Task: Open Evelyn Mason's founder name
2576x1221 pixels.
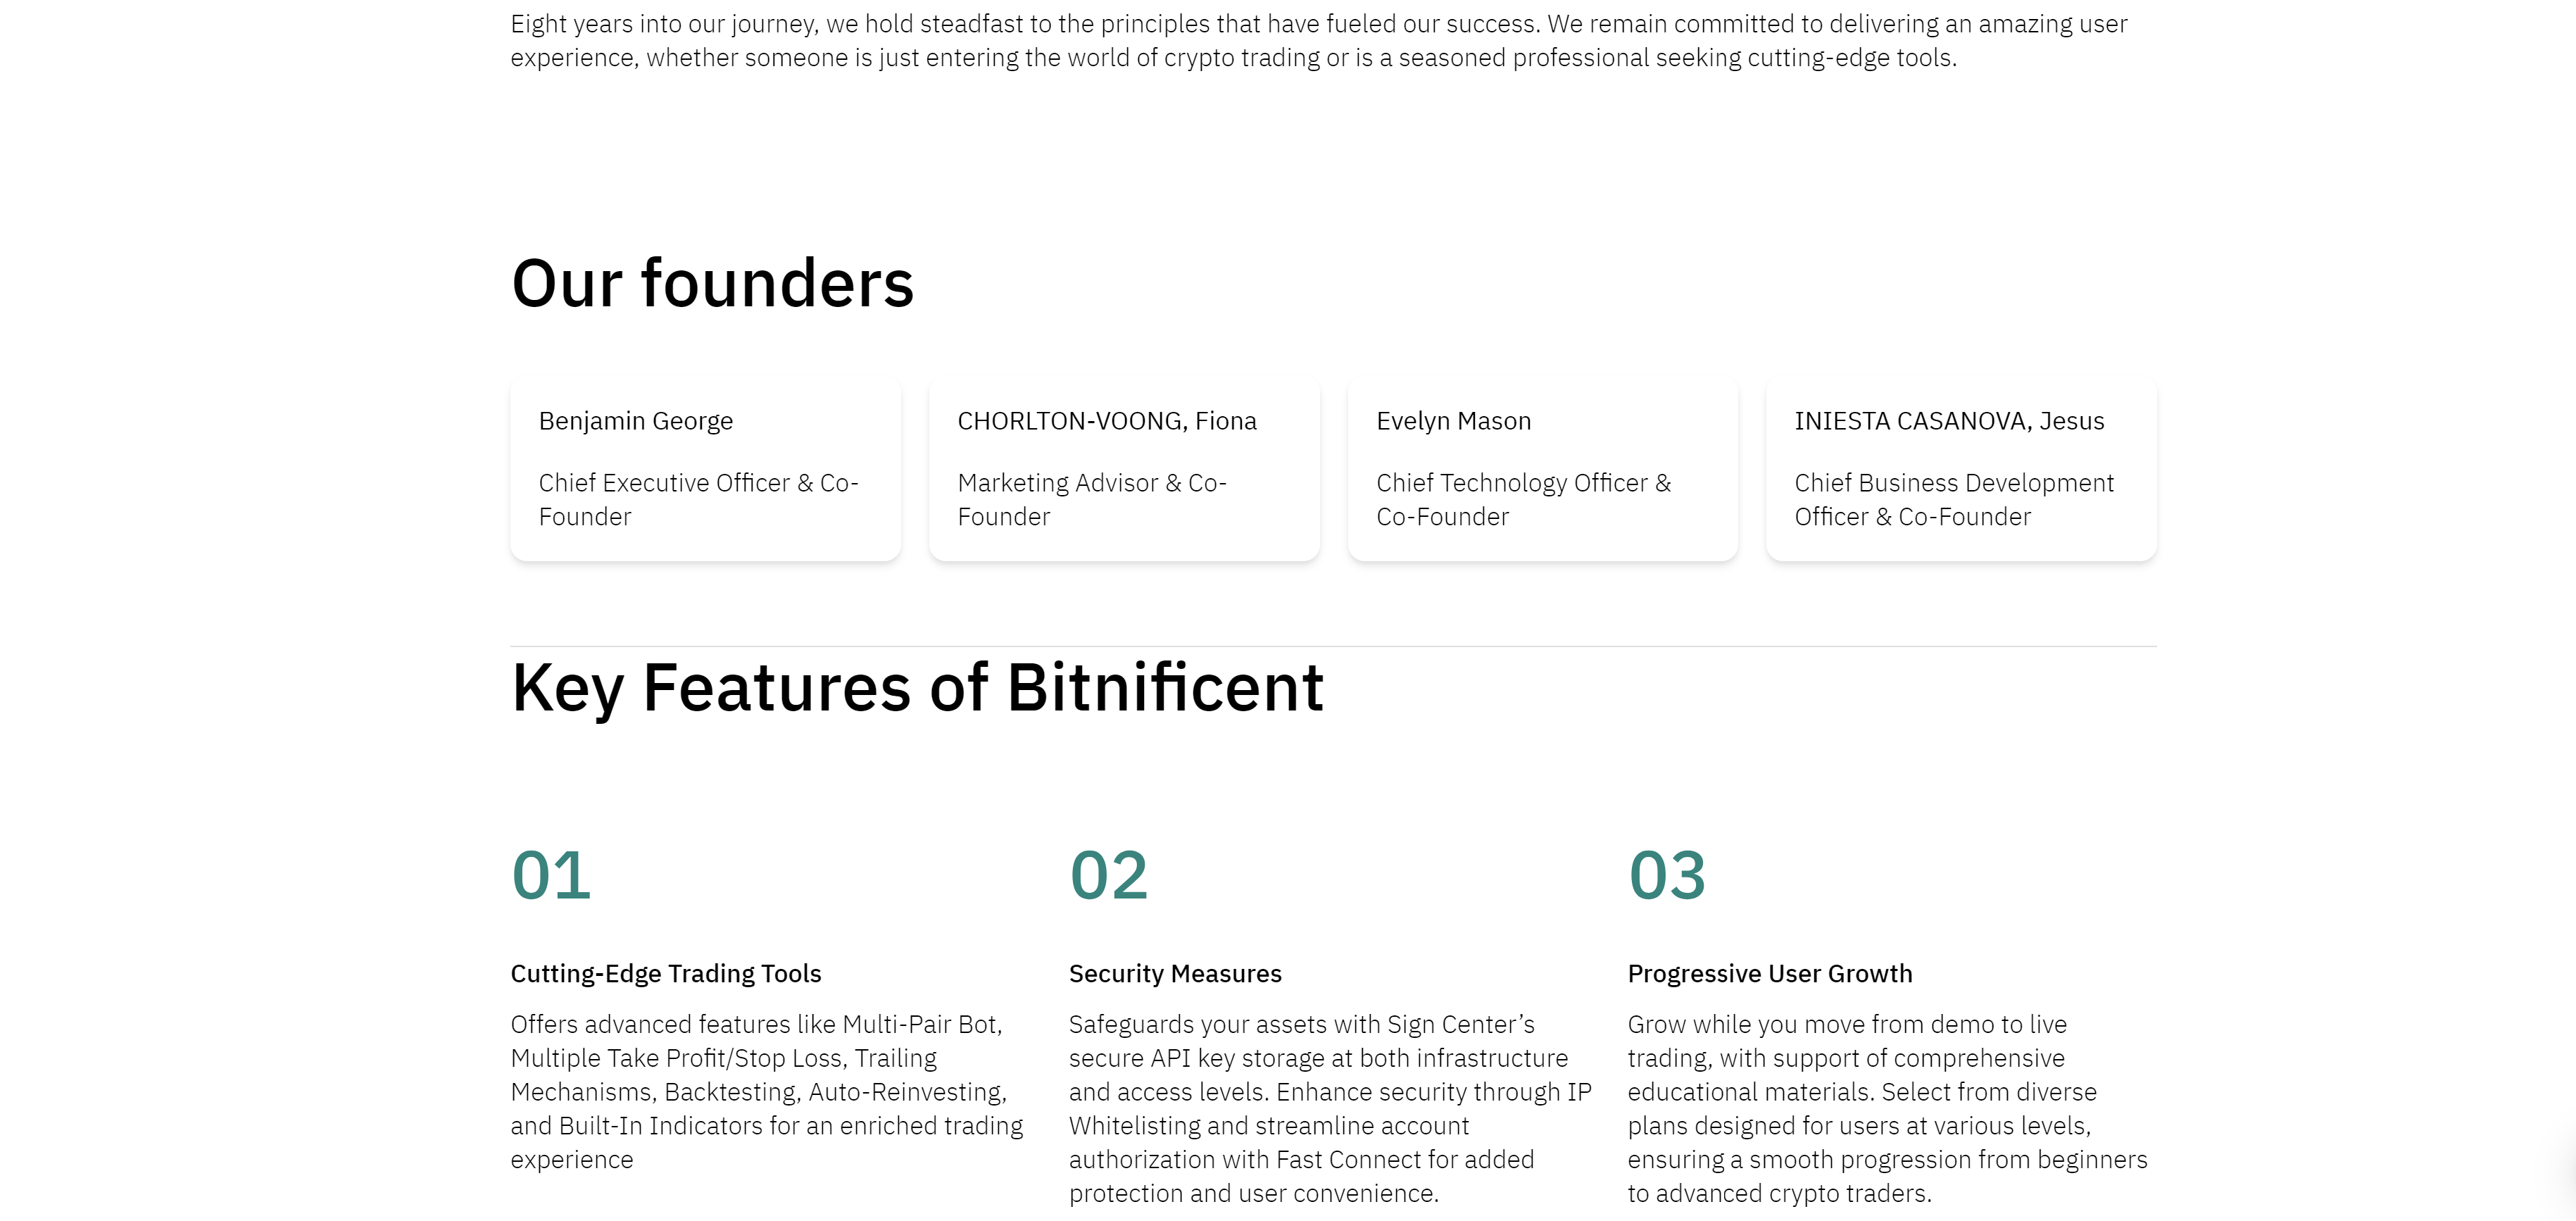Action: coord(1453,421)
